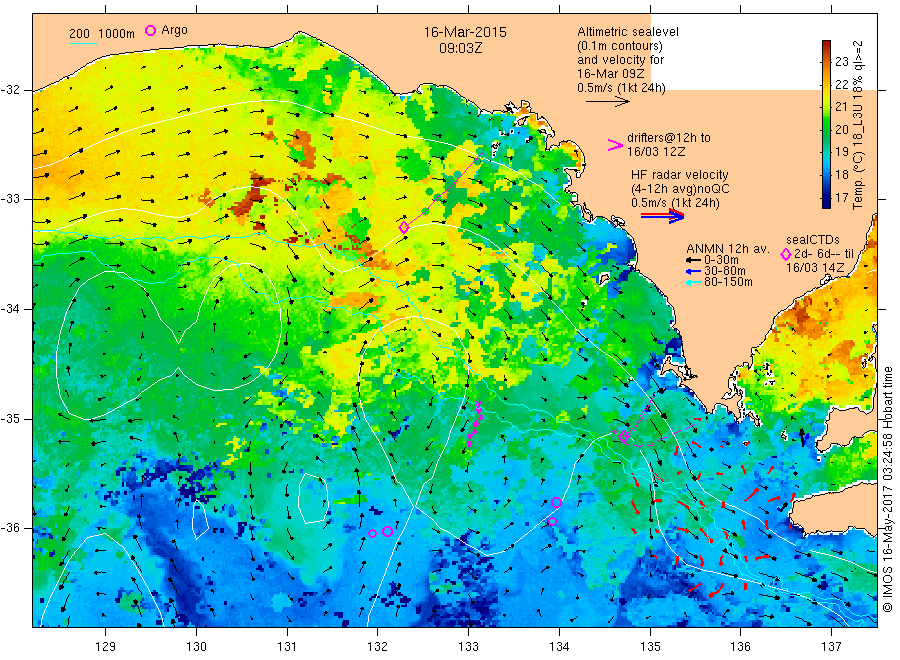
Task: Click the magenta sealCTDs diamond in legend
Action: [786, 254]
